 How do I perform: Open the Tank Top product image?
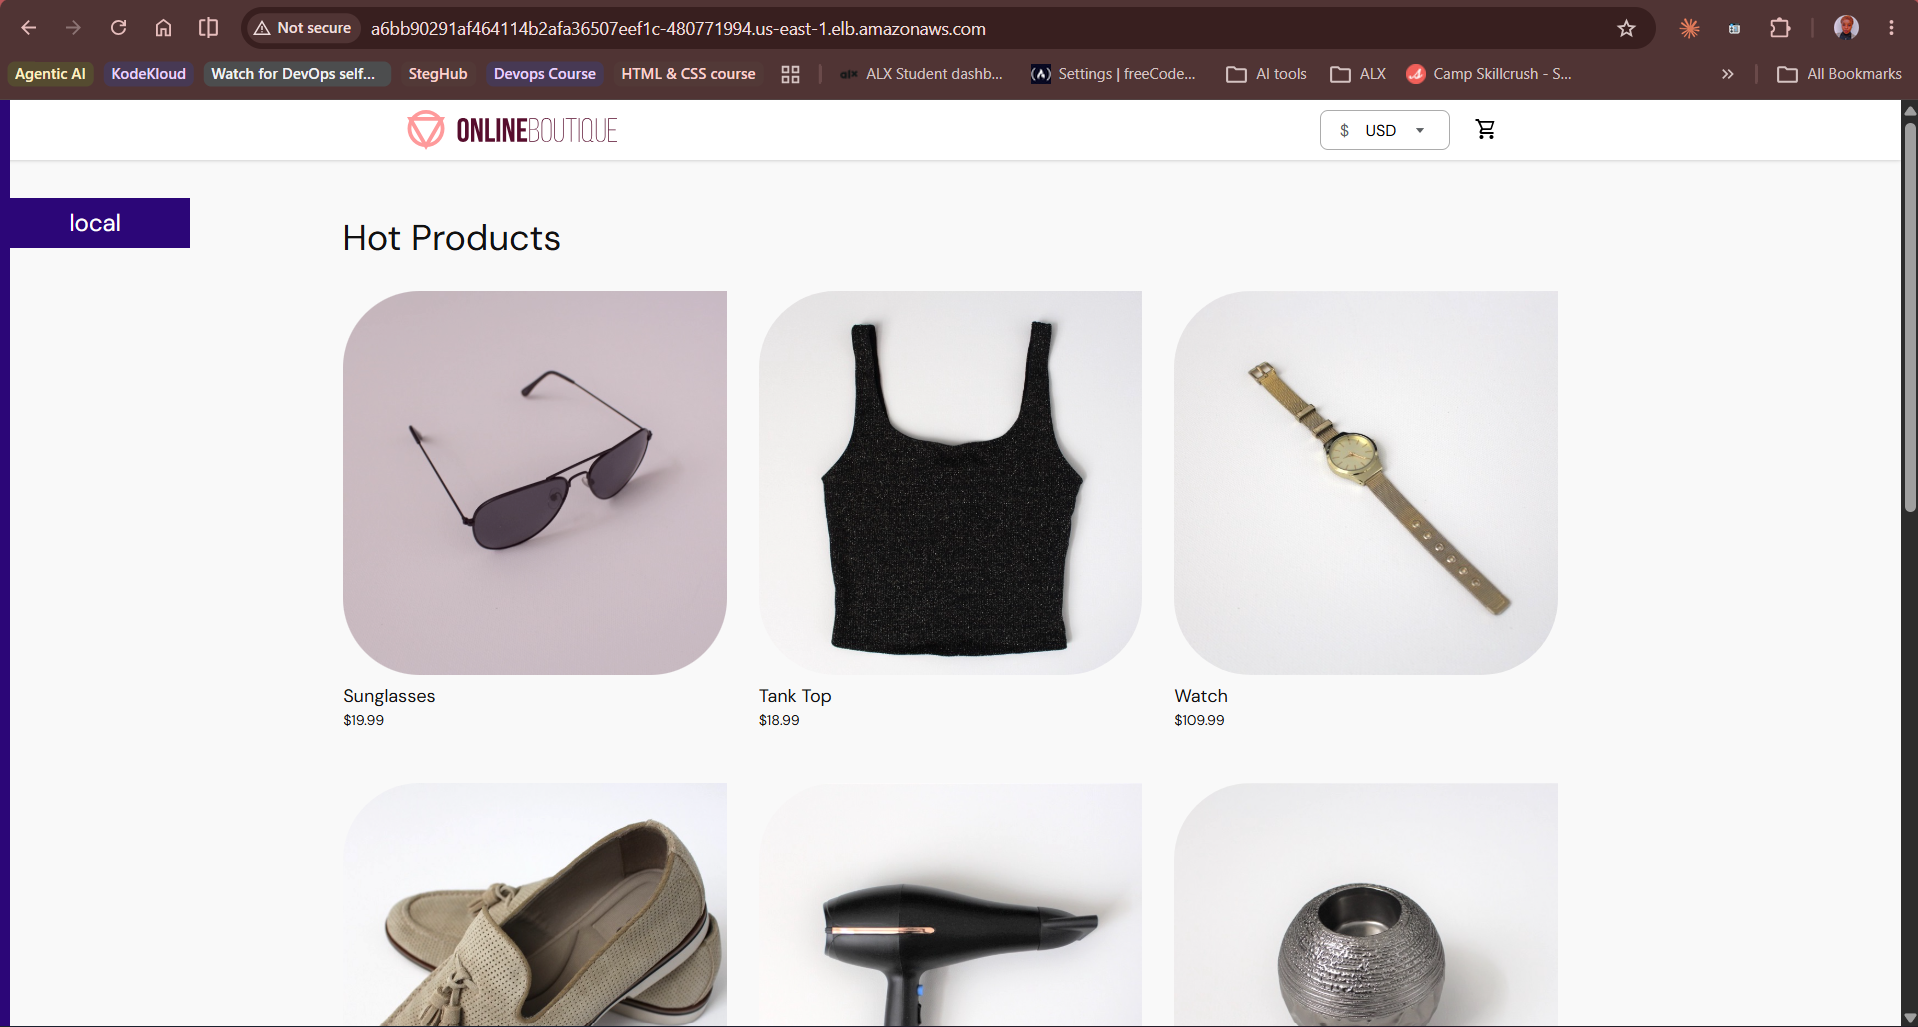point(950,483)
